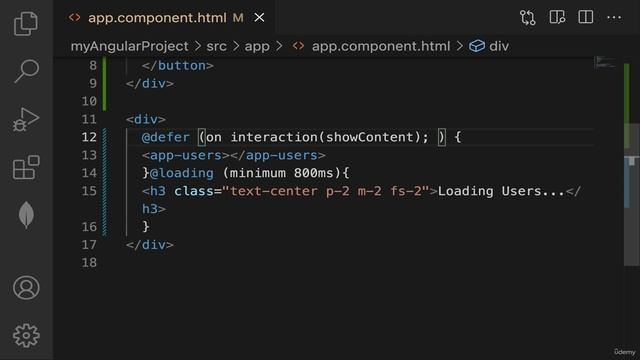
Task: Open Run and Debug view
Action: 26,119
